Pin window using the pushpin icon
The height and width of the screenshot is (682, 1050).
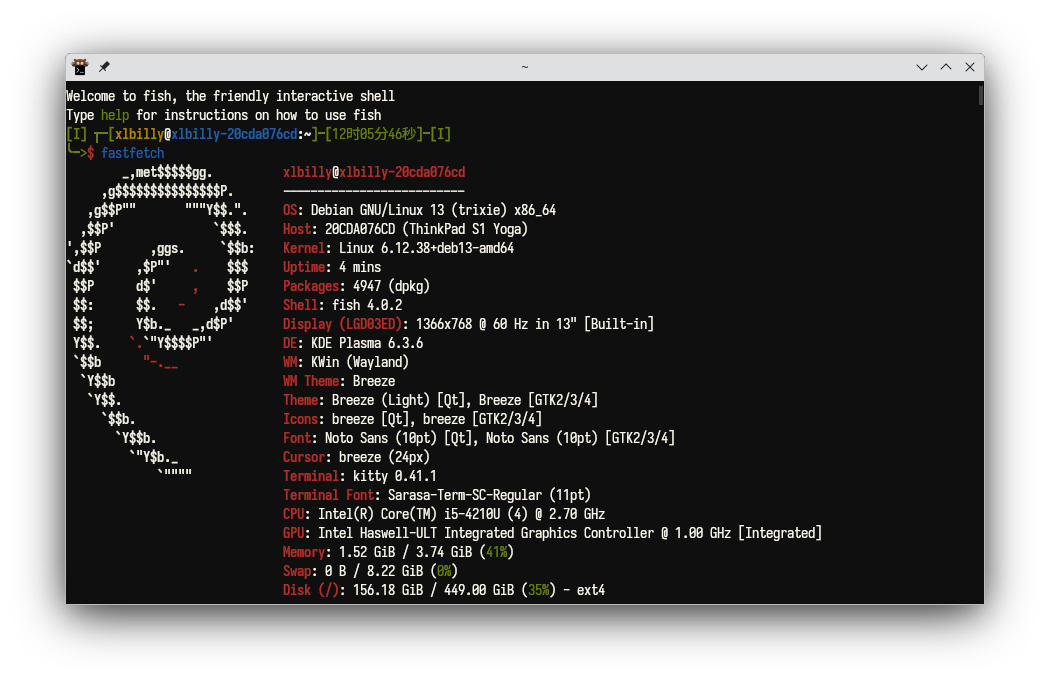104,67
